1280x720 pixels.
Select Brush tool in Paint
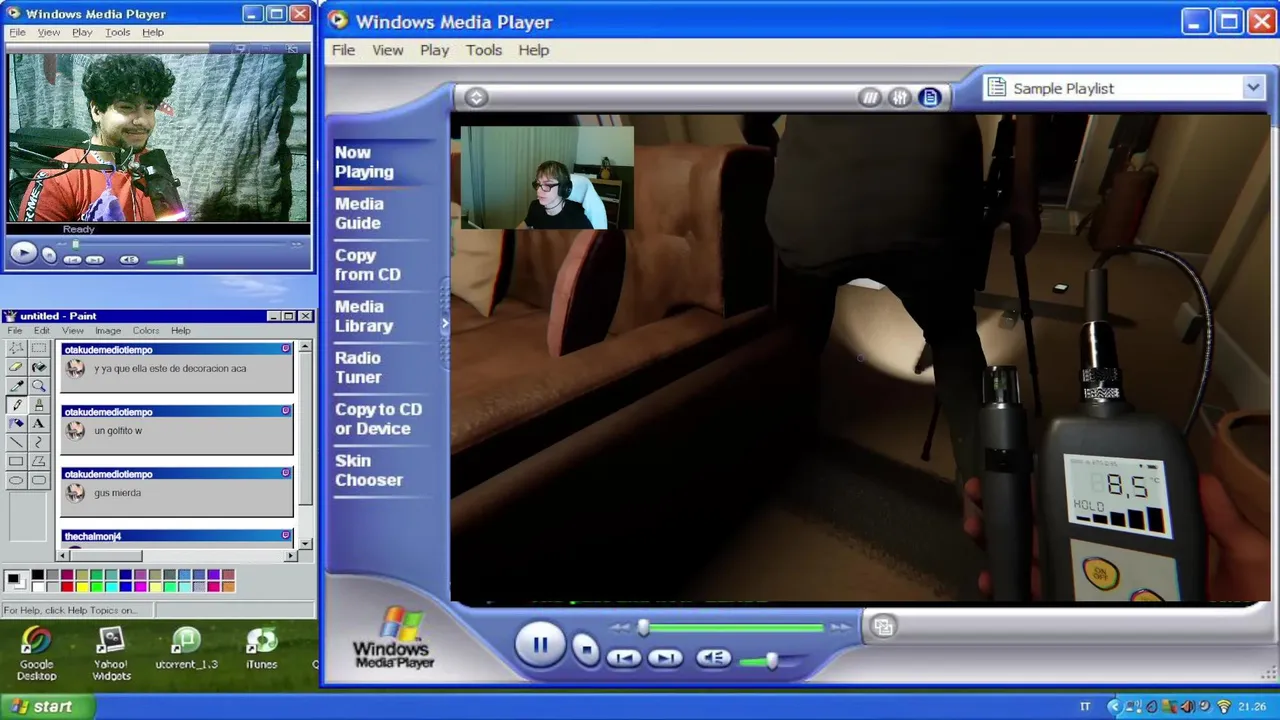(x=38, y=405)
